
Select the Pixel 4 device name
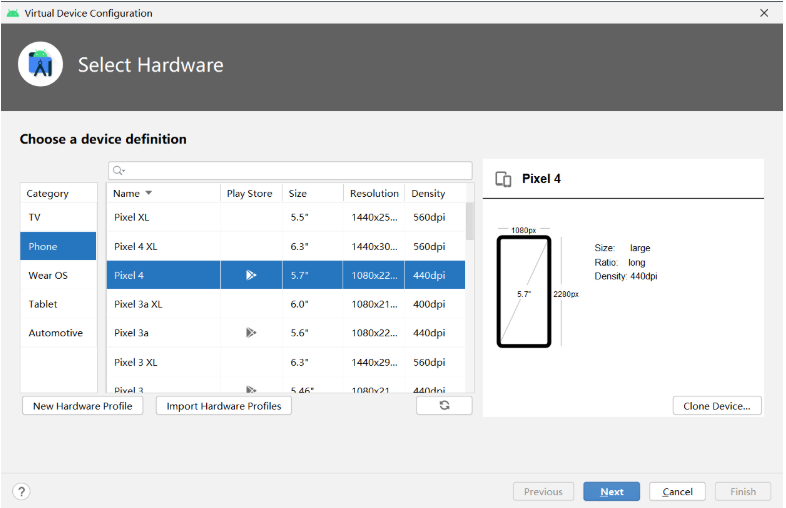pyautogui.click(x=129, y=275)
